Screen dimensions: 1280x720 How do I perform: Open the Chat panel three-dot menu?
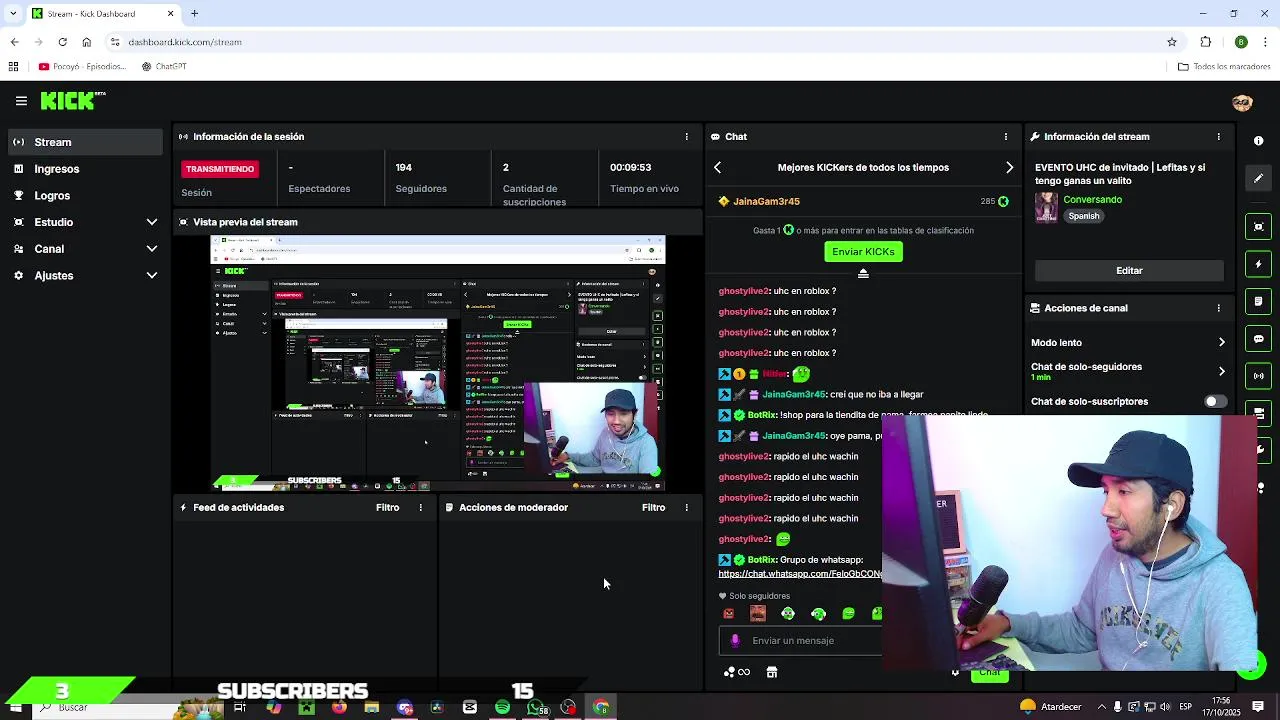click(1006, 137)
